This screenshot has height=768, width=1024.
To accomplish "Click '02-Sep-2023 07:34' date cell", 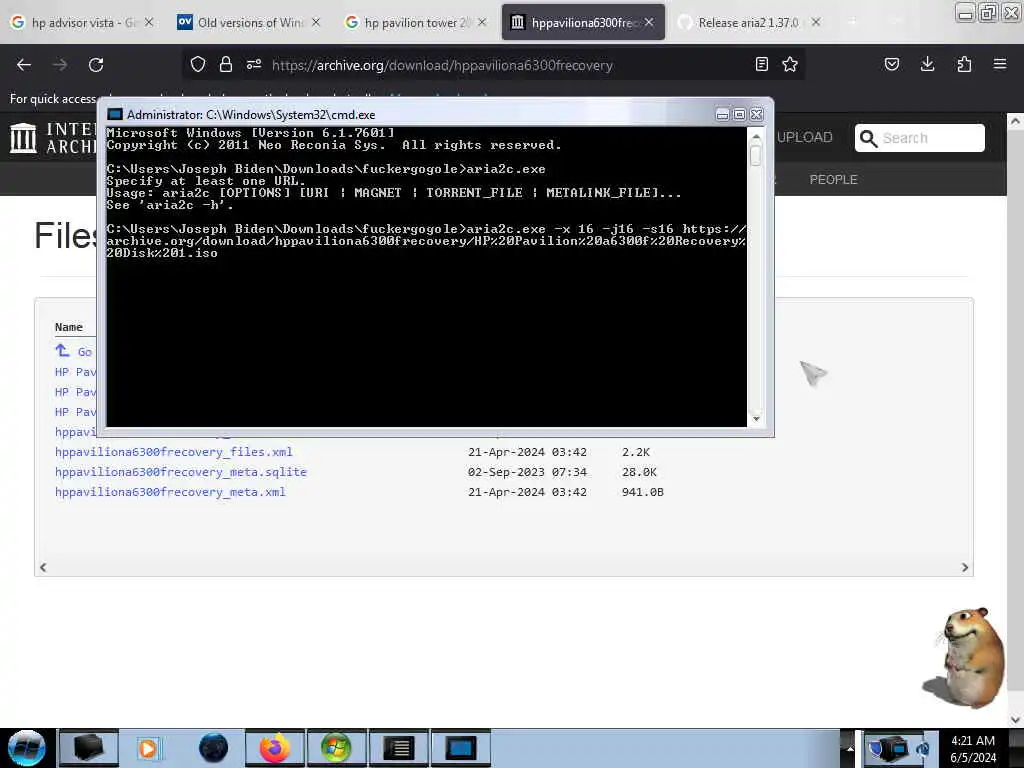I will click(x=527, y=472).
